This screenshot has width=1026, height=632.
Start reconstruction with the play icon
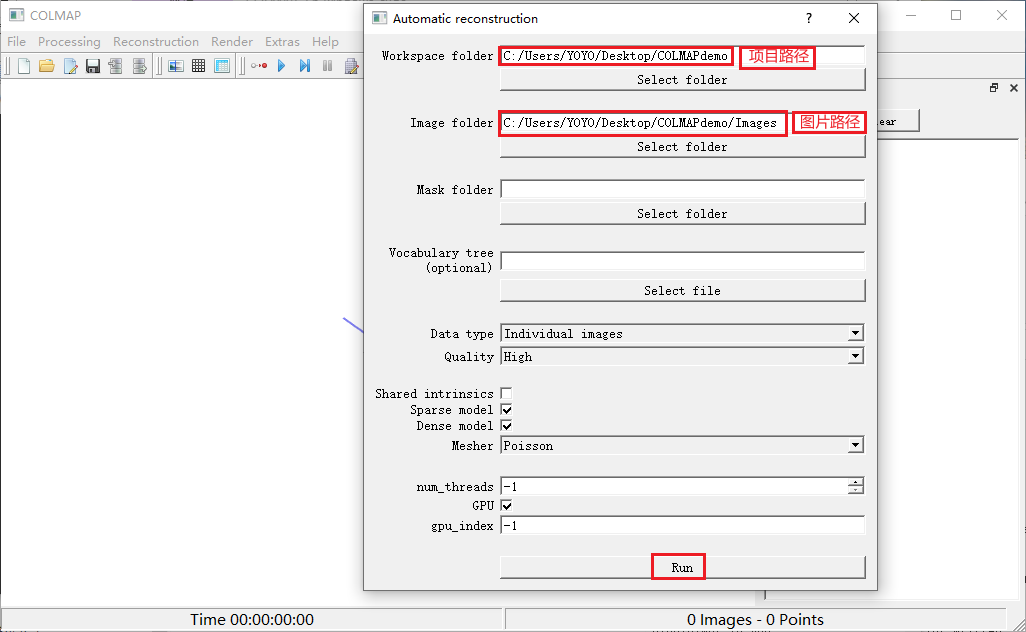(281, 65)
